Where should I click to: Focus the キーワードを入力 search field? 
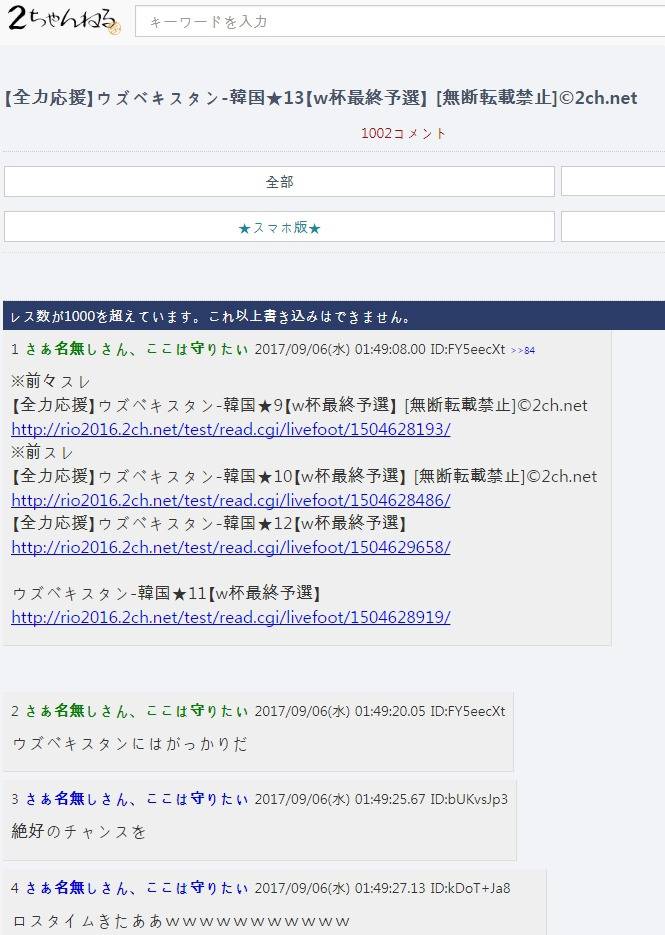coord(400,21)
